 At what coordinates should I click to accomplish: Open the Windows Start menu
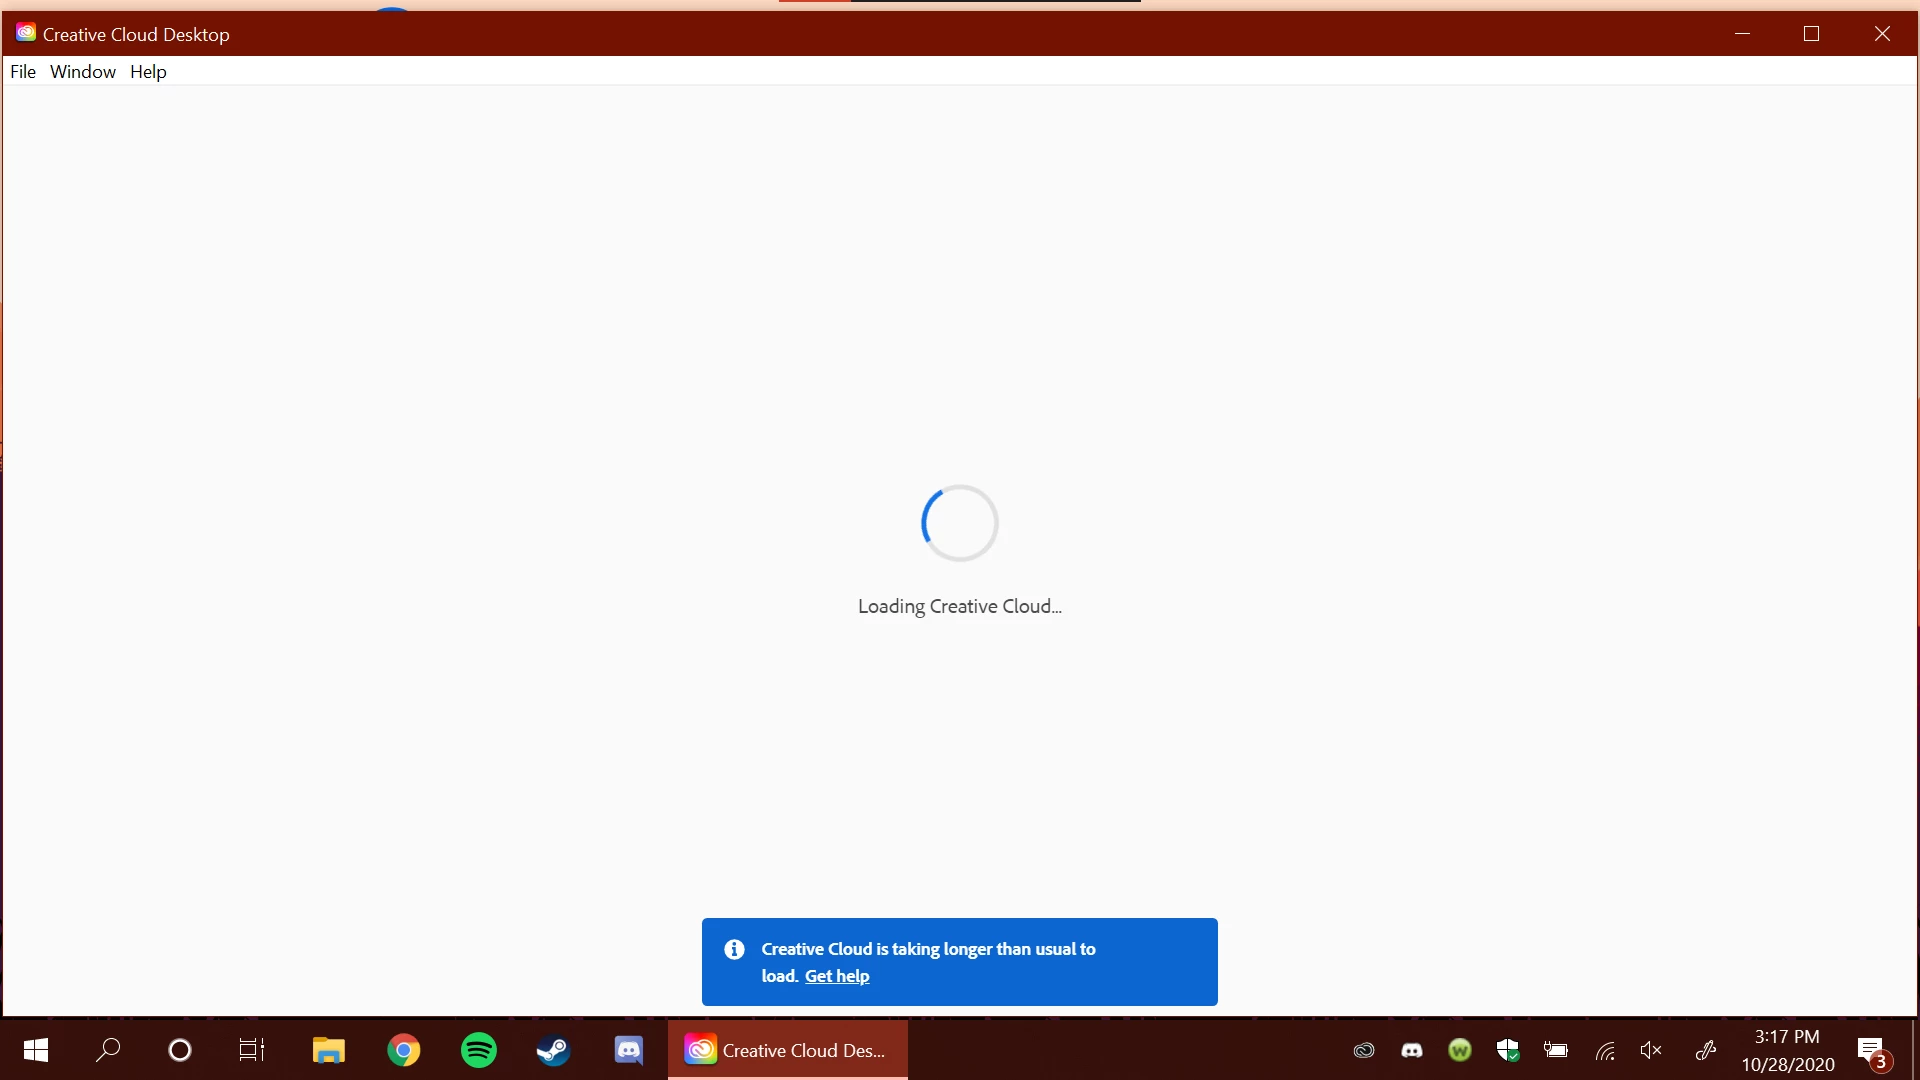pyautogui.click(x=36, y=1050)
